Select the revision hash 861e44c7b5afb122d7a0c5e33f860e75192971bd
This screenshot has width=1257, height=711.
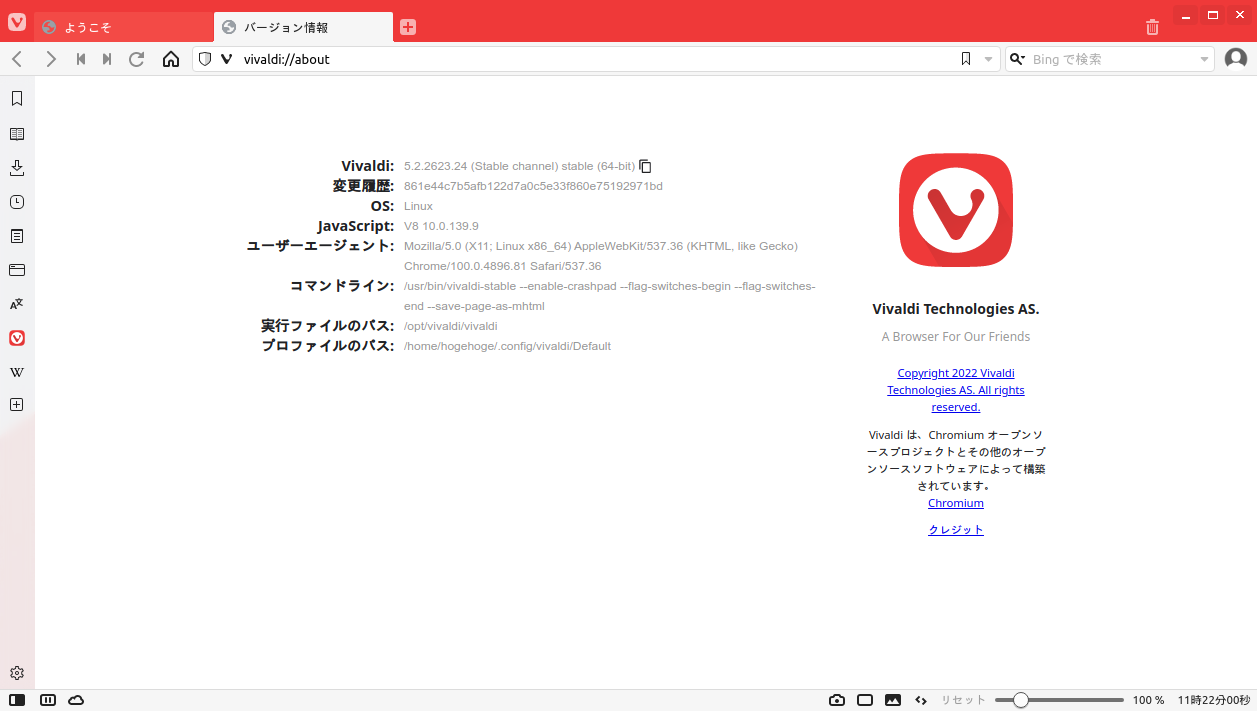pyautogui.click(x=533, y=186)
